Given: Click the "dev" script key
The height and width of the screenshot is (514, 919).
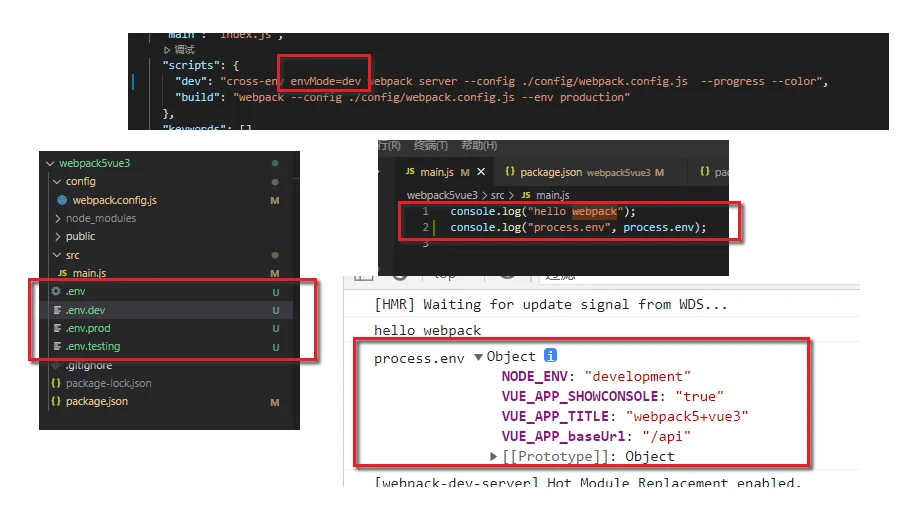Looking at the screenshot, I should pyautogui.click(x=191, y=81).
